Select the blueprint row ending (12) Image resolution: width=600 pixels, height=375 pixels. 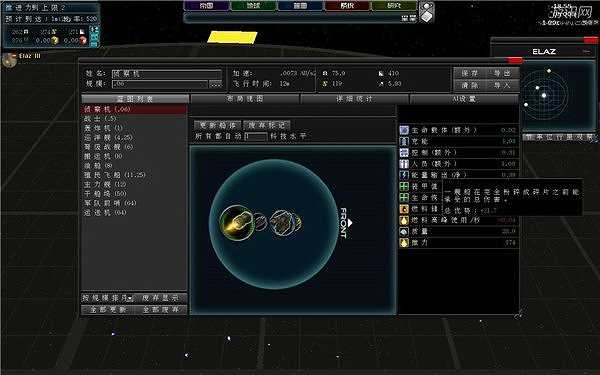(x=134, y=184)
